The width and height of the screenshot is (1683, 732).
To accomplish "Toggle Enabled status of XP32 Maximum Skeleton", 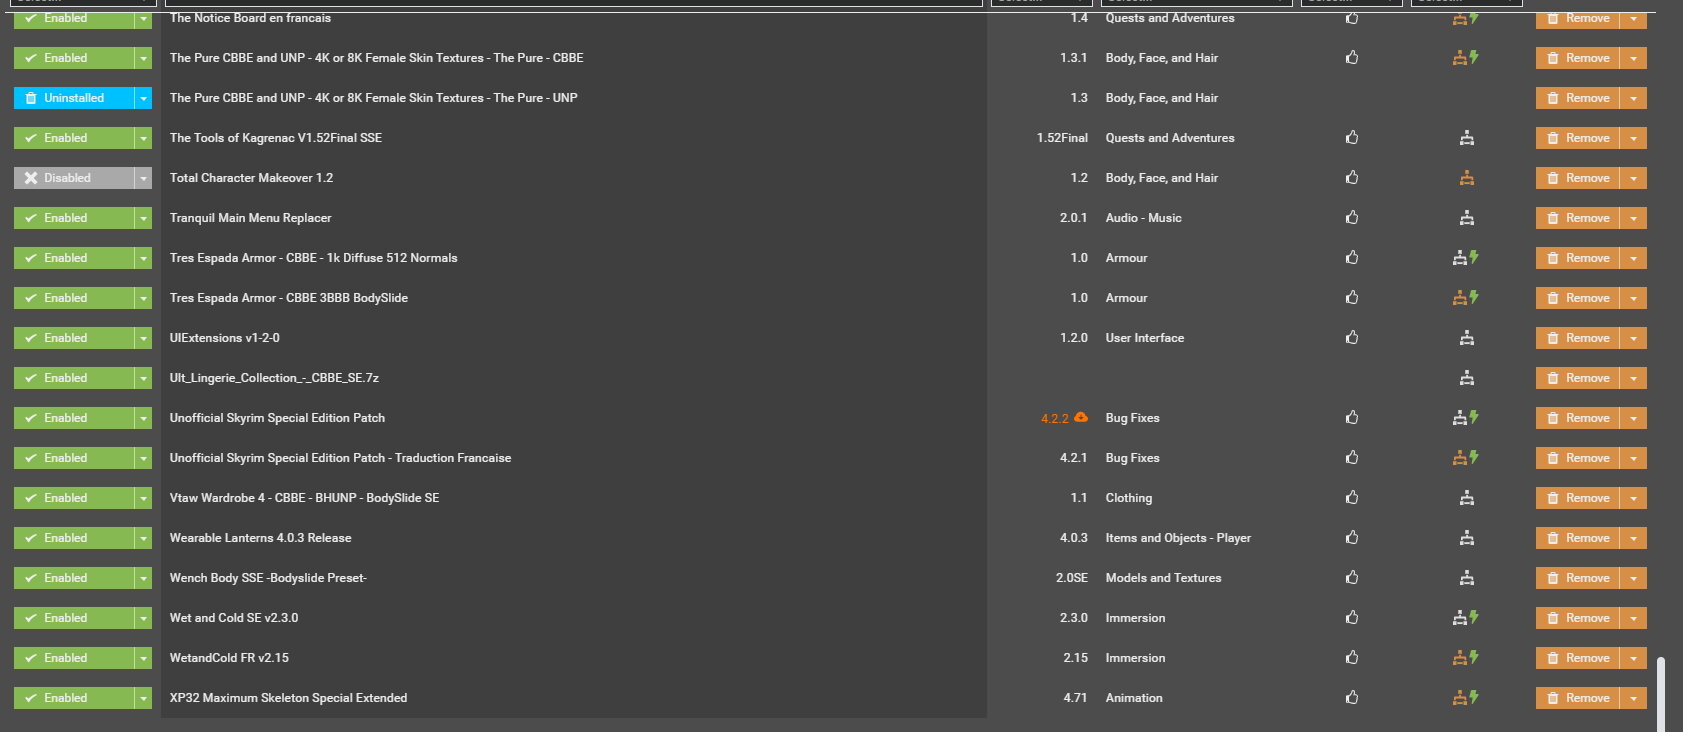I will pyautogui.click(x=74, y=698).
